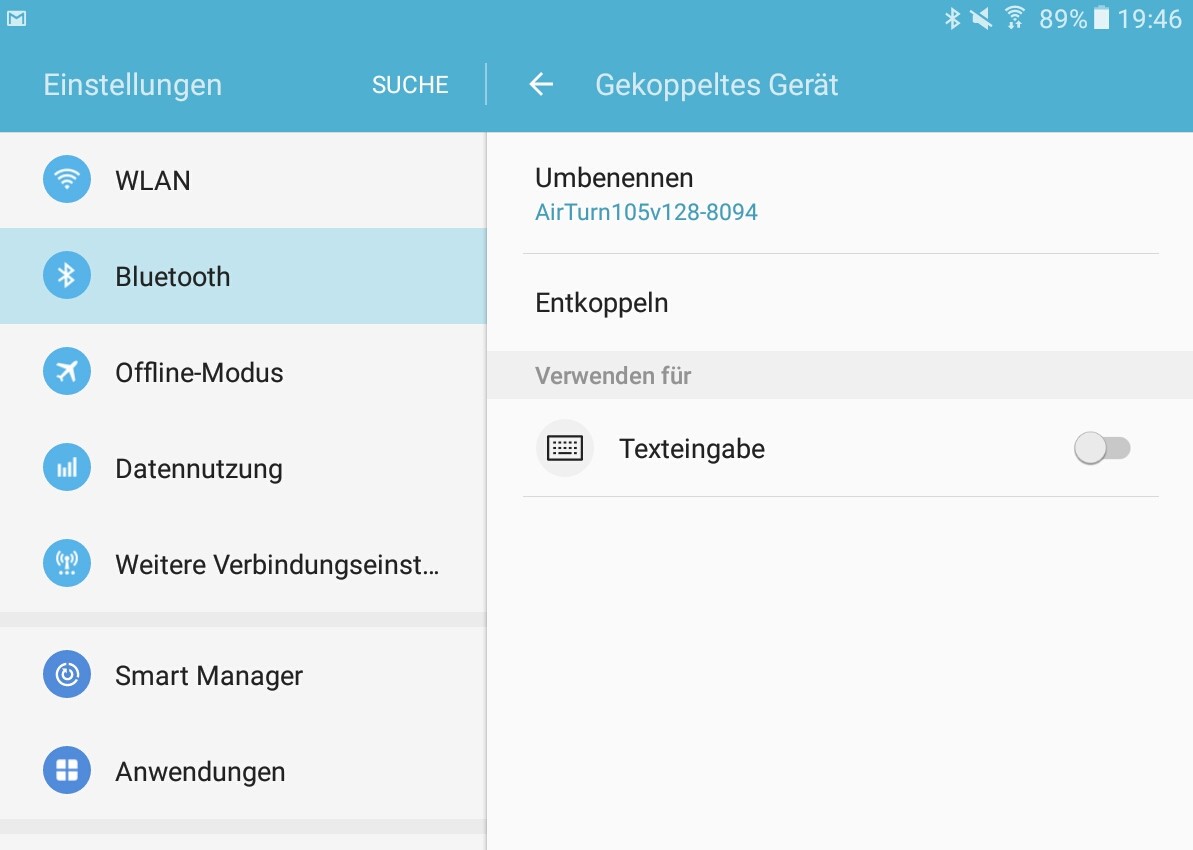
Task: Open Datennutzung settings
Action: [x=243, y=468]
